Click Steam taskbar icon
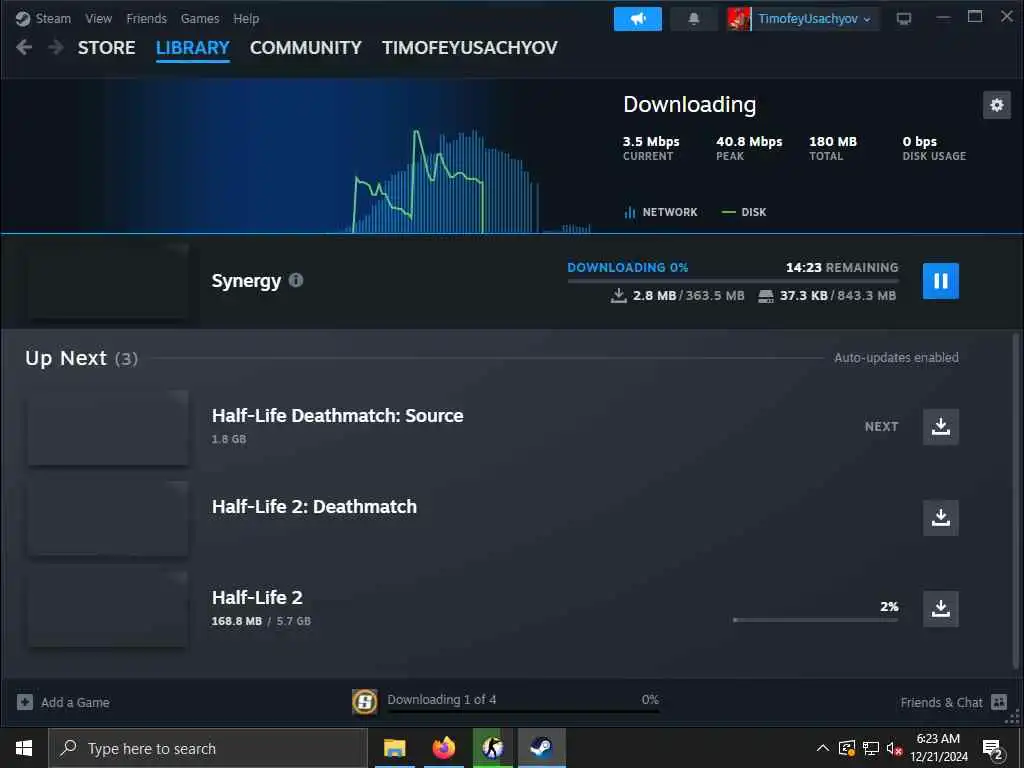Image resolution: width=1024 pixels, height=768 pixels. point(541,748)
